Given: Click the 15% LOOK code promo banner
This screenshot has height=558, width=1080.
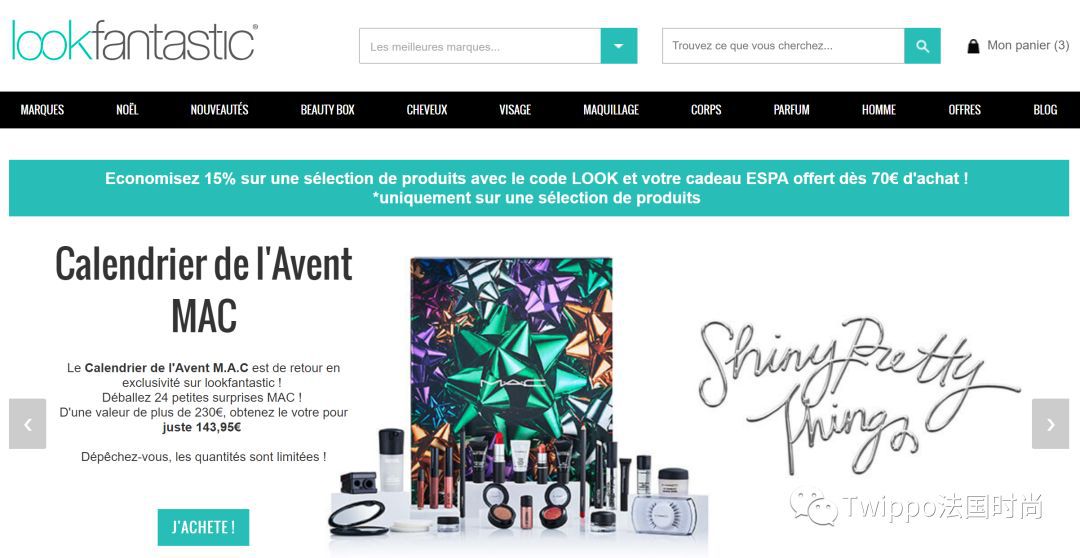Looking at the screenshot, I should (x=539, y=188).
